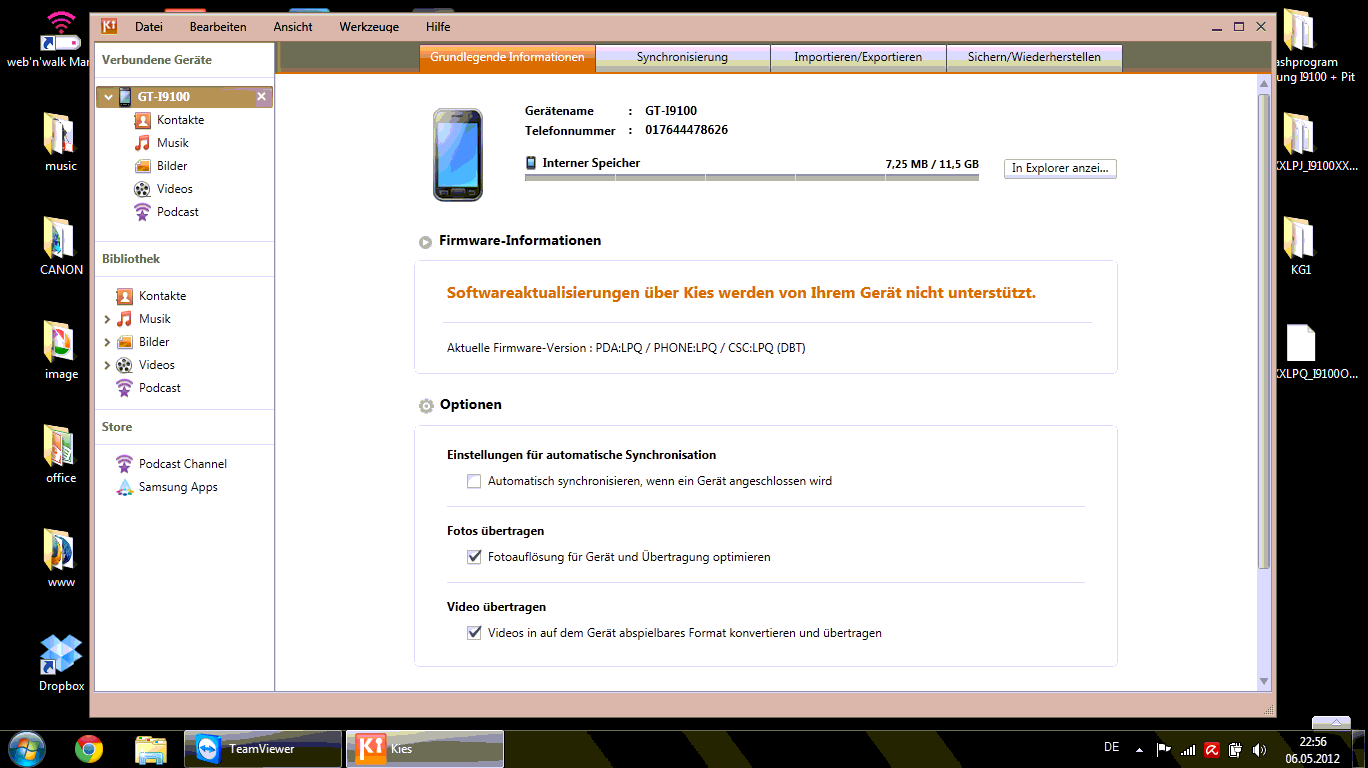Click the Videos reel icon under GT-I9100

point(142,189)
